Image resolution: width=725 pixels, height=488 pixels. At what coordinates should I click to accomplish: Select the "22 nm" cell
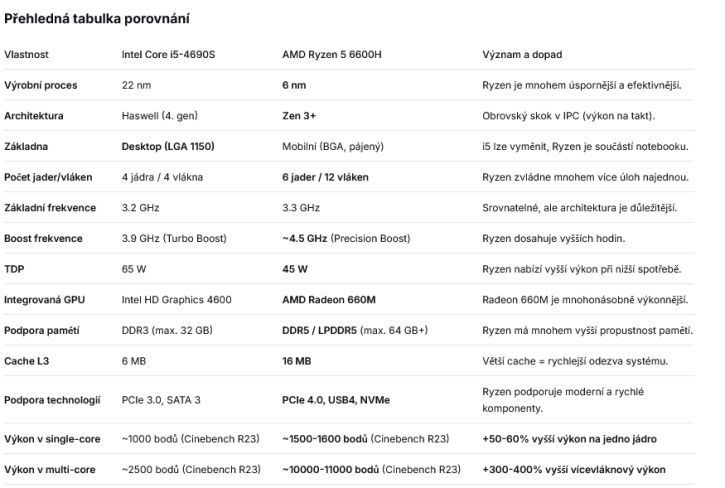[x=136, y=85]
